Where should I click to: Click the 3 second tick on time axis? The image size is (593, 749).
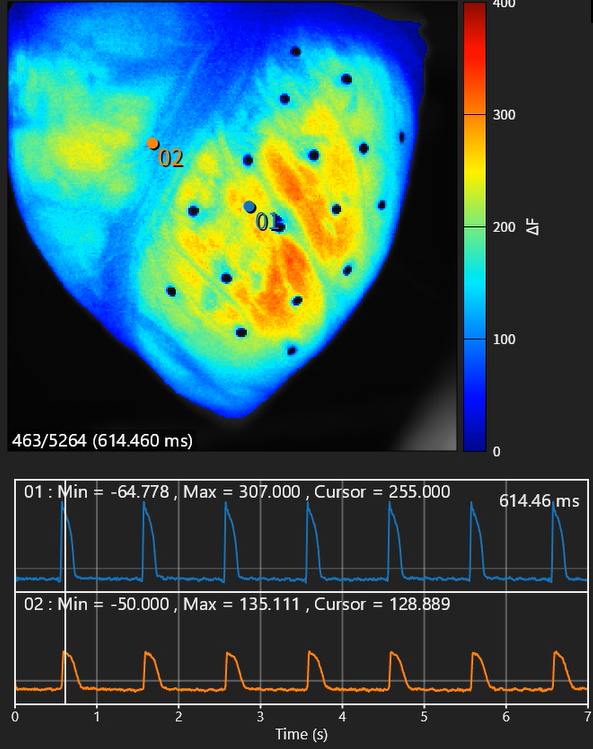pyautogui.click(x=260, y=717)
